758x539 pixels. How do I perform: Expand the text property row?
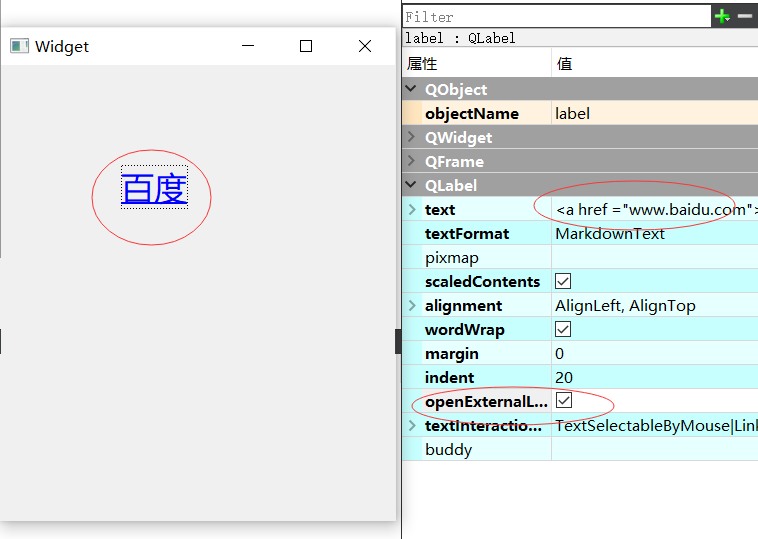click(x=412, y=209)
